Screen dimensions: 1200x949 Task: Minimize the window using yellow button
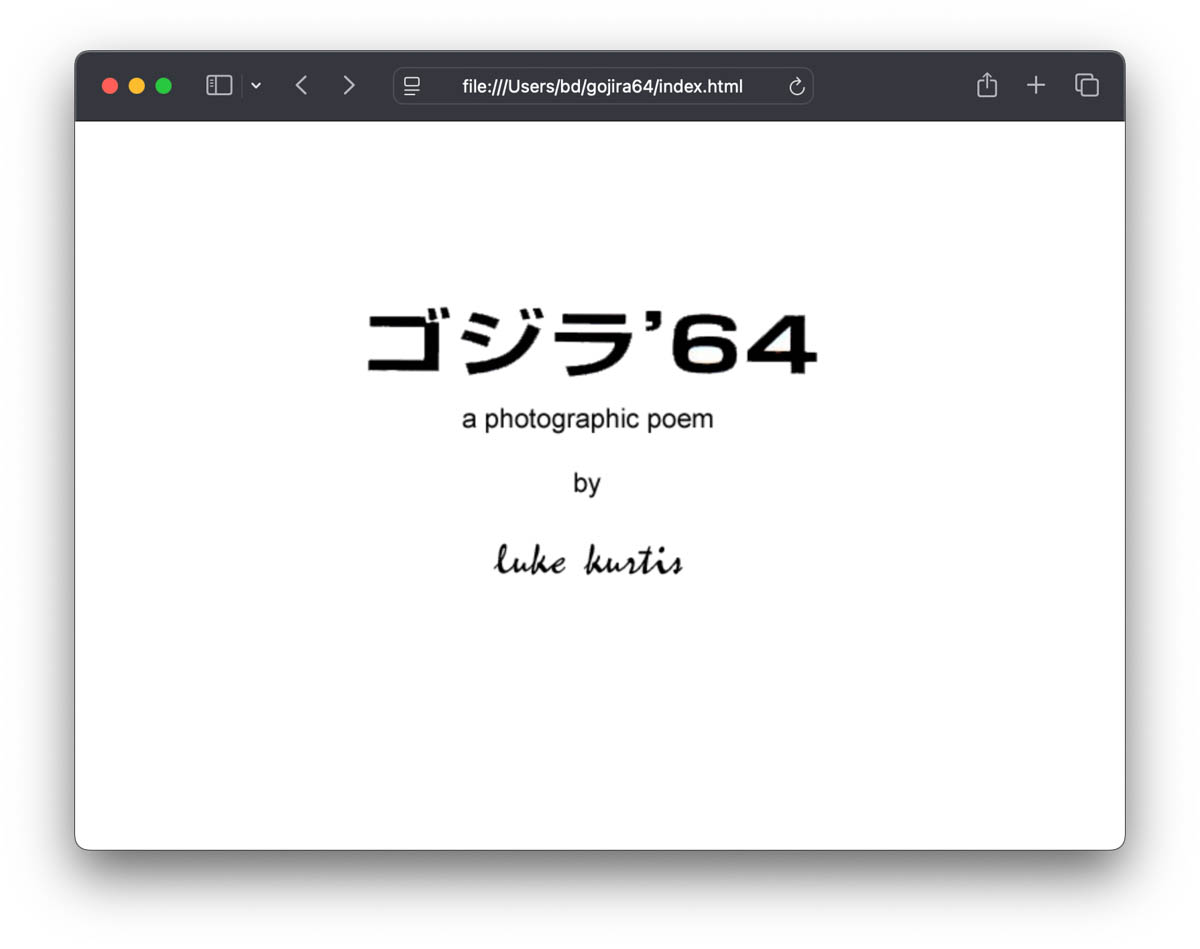point(137,86)
